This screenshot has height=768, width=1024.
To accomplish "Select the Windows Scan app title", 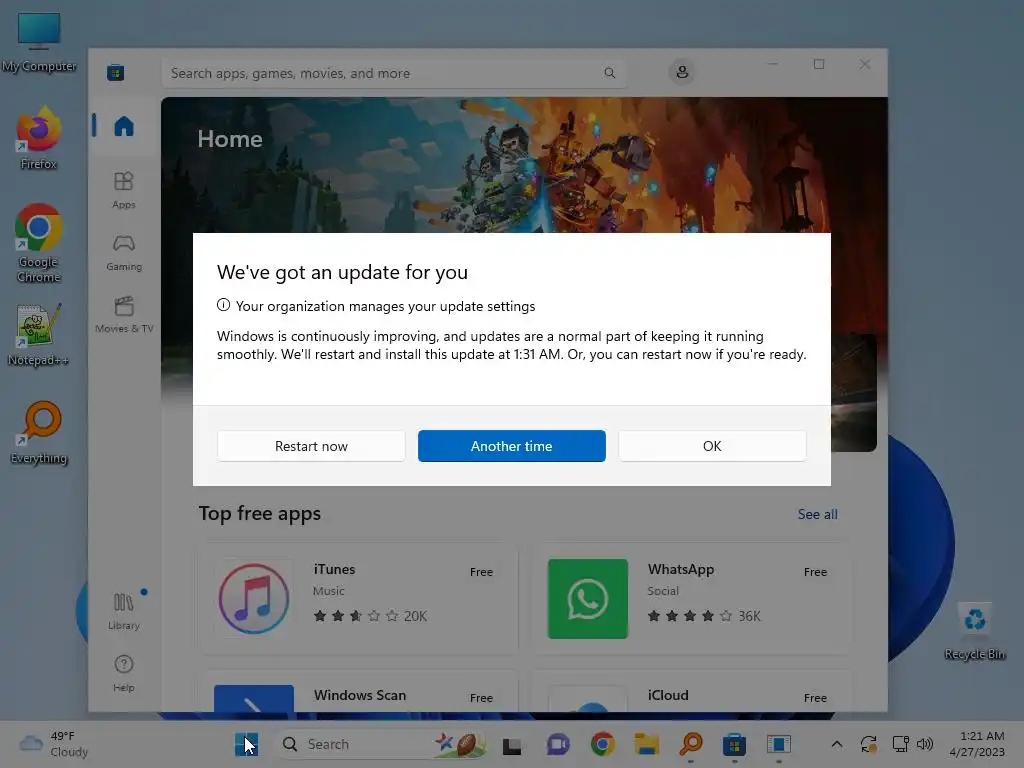I will click(x=360, y=695).
